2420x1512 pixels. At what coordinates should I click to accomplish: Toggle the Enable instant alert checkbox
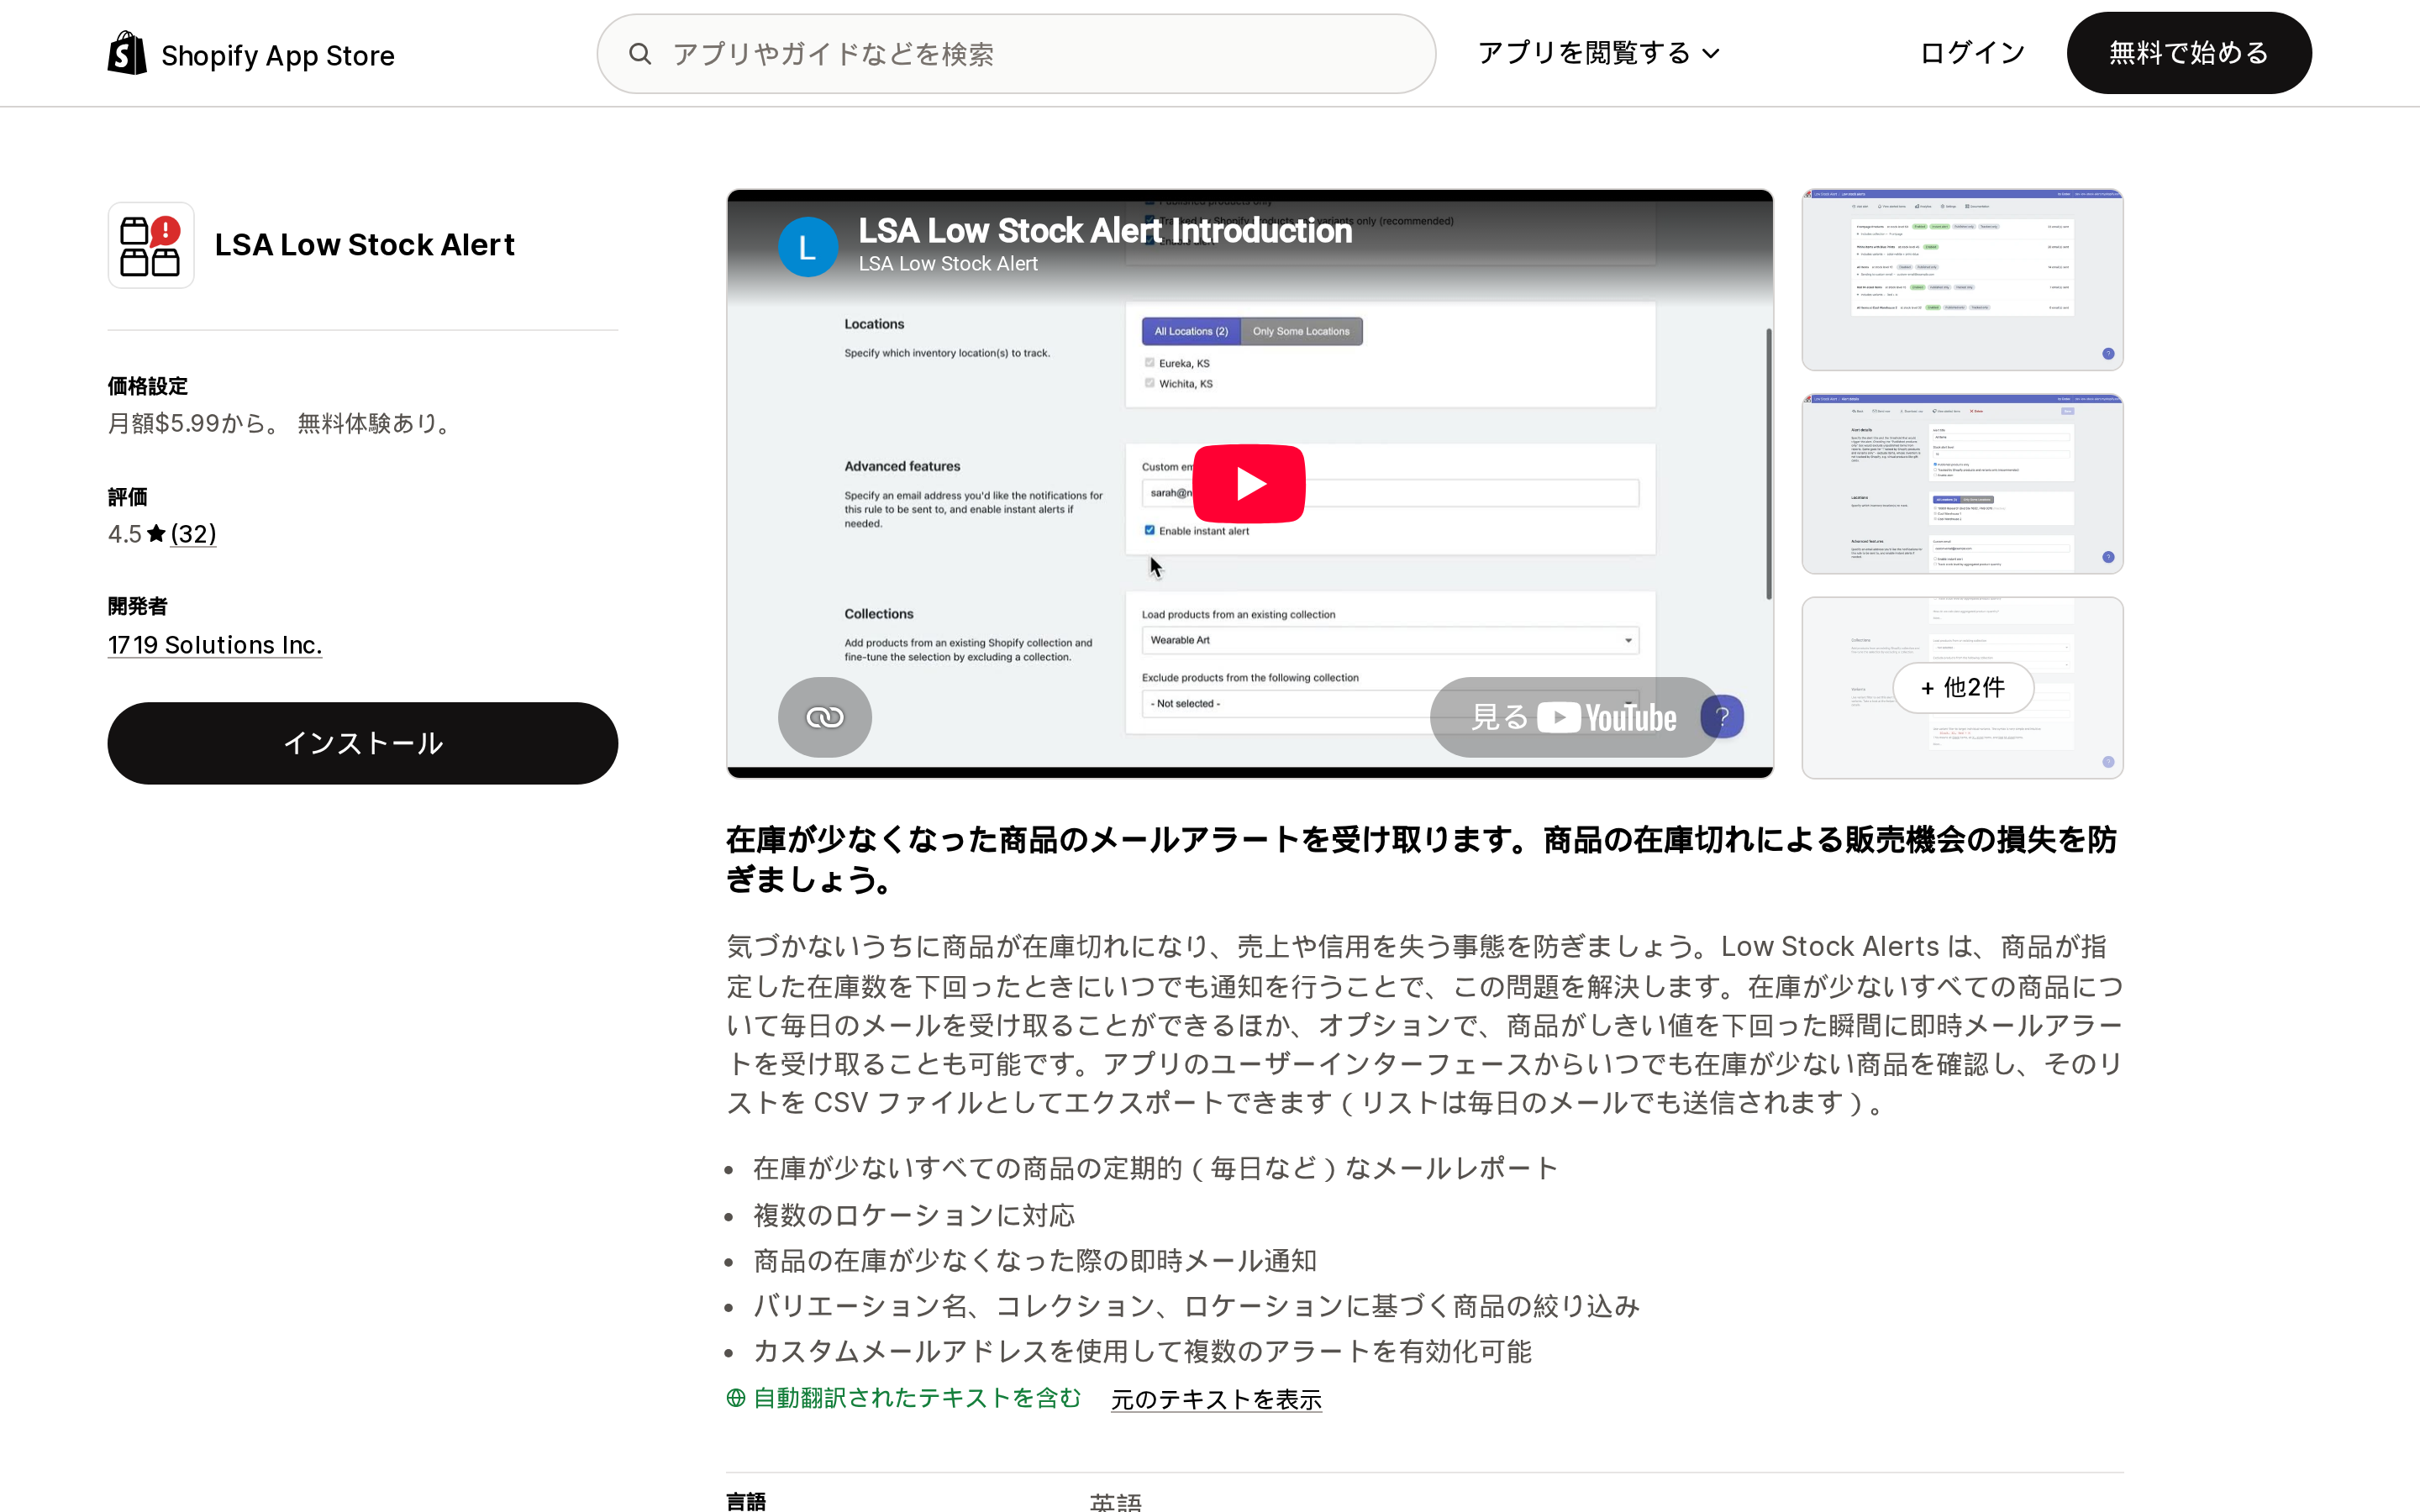click(1149, 531)
